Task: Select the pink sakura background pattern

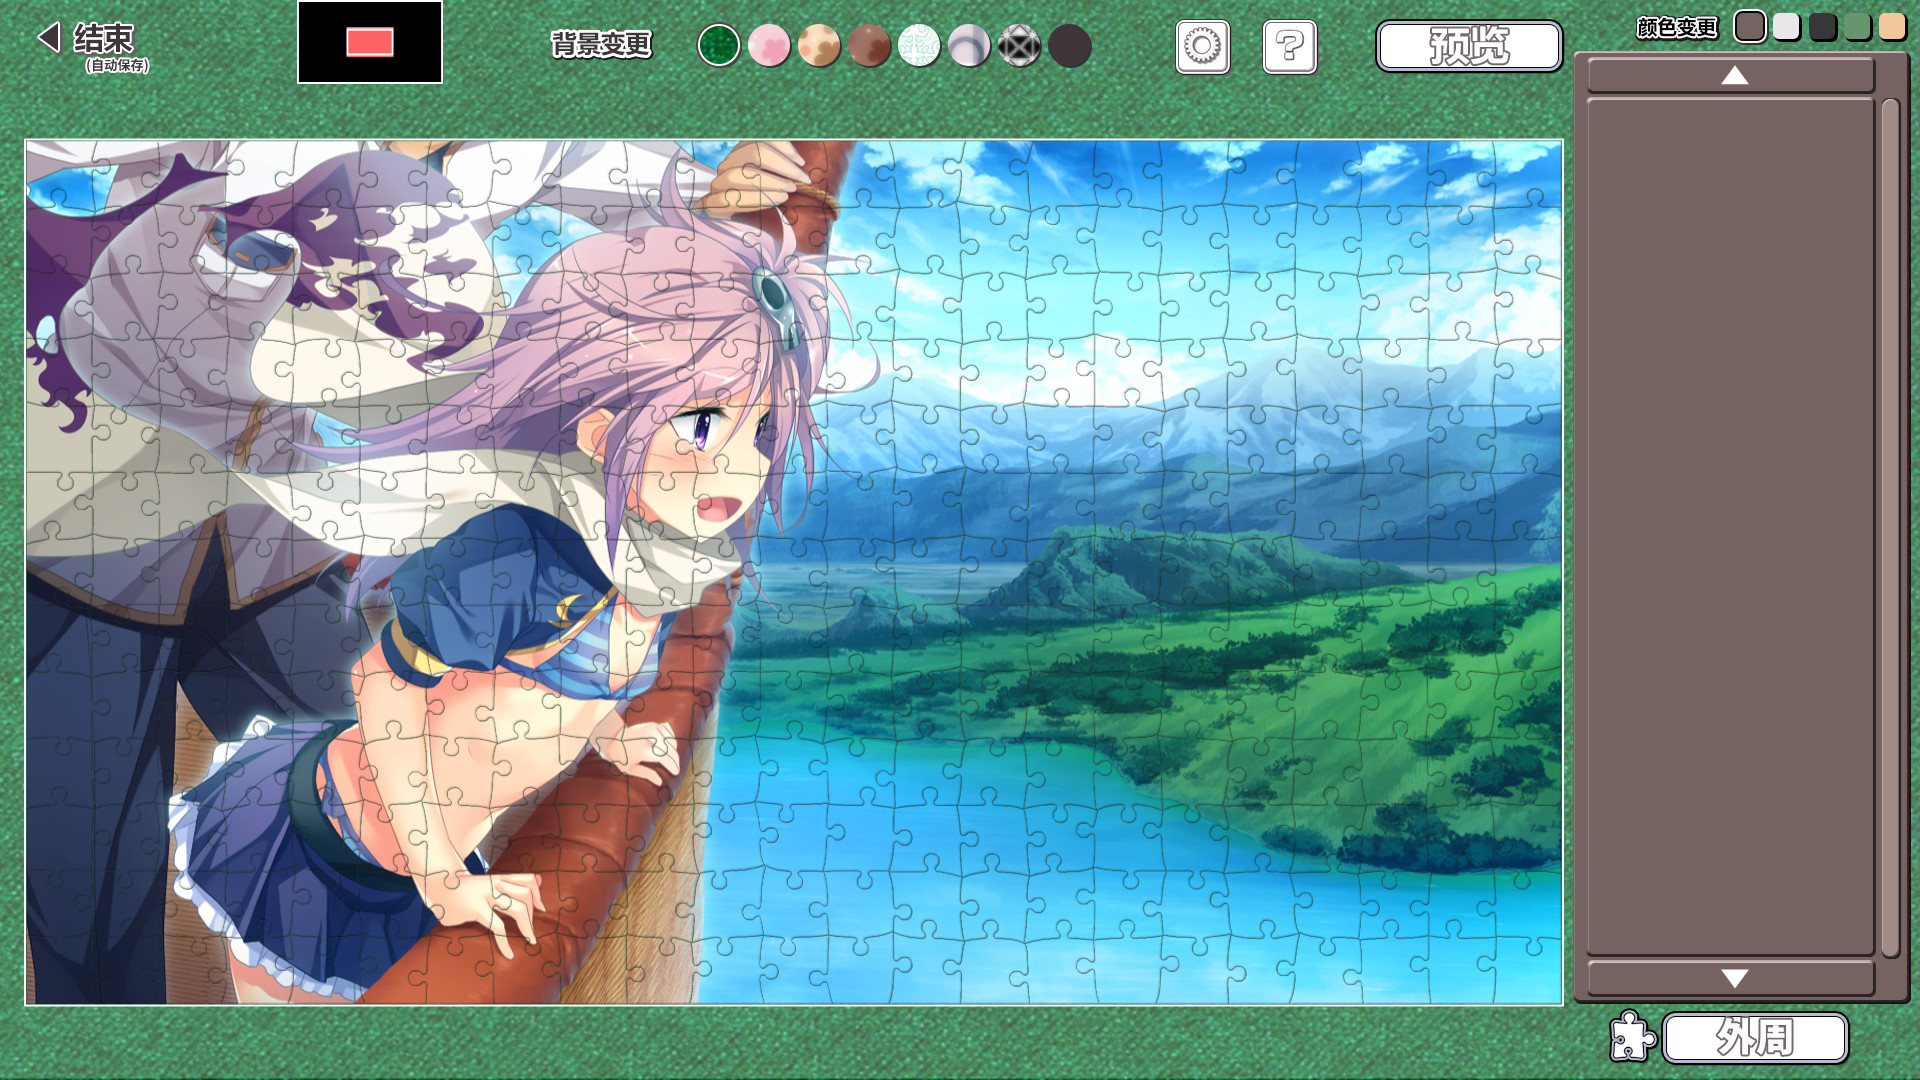Action: [x=768, y=46]
